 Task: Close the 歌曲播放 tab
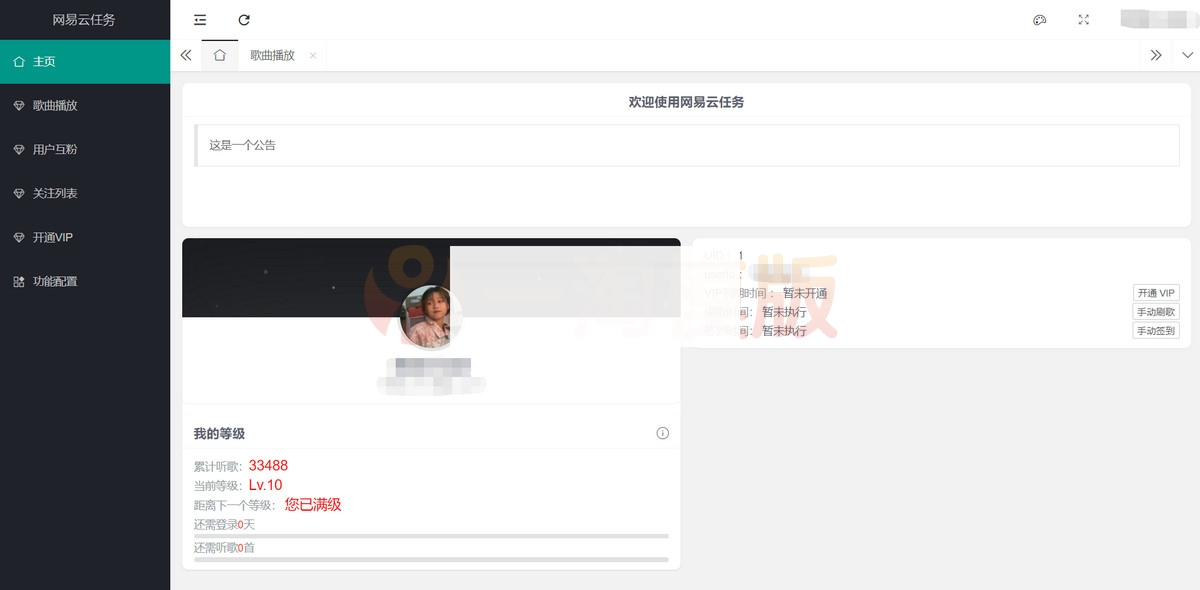313,56
